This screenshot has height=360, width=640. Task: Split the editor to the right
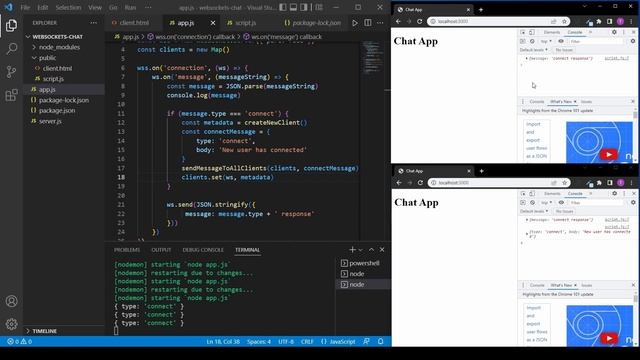[368, 23]
